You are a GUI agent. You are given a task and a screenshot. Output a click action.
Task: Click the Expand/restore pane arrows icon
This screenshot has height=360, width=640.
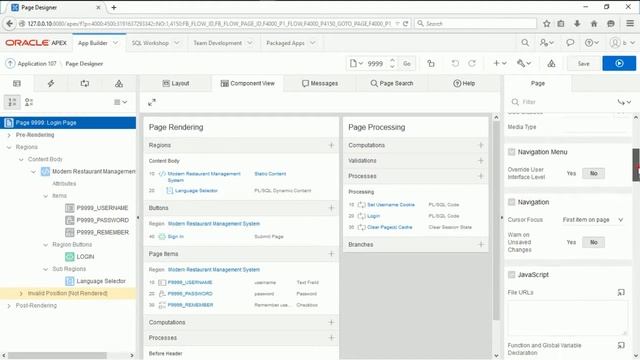click(152, 102)
